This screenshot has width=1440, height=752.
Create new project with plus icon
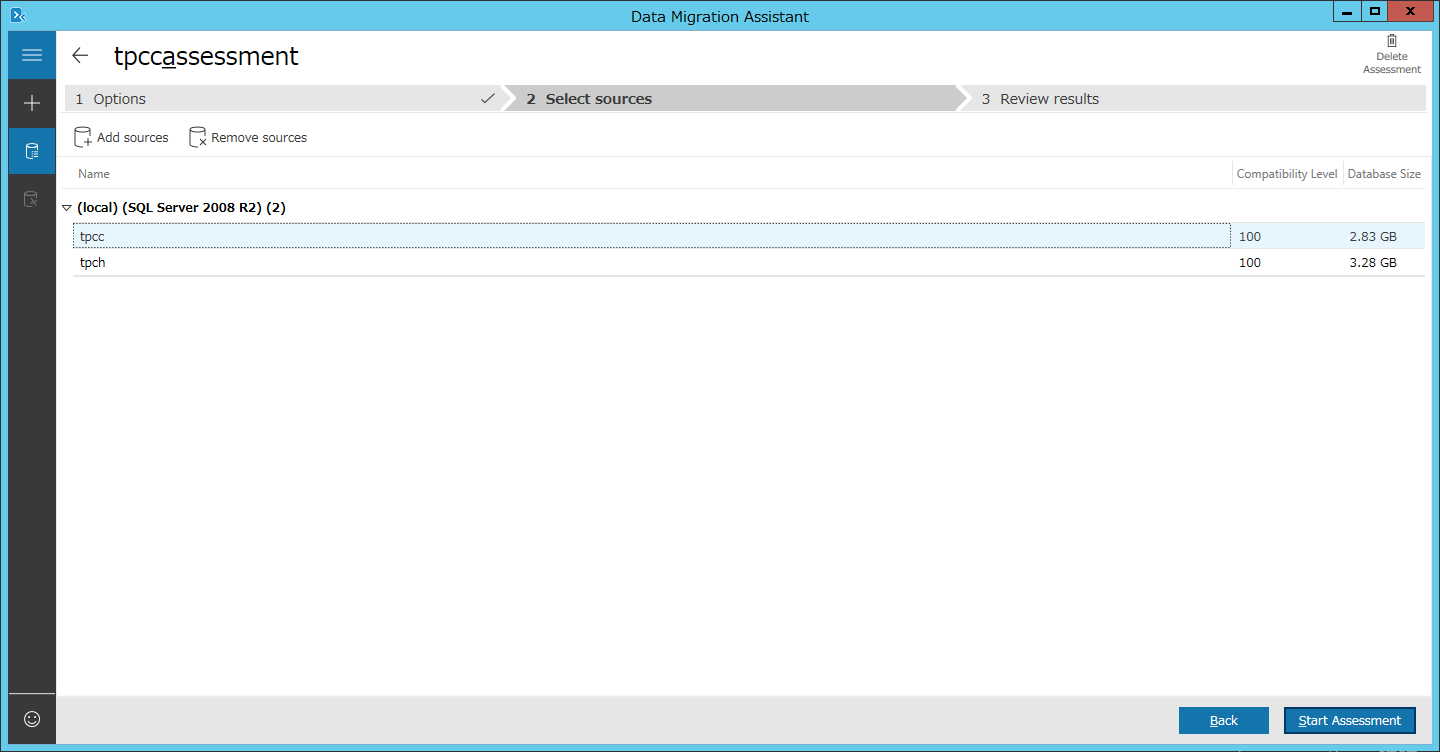pos(32,103)
